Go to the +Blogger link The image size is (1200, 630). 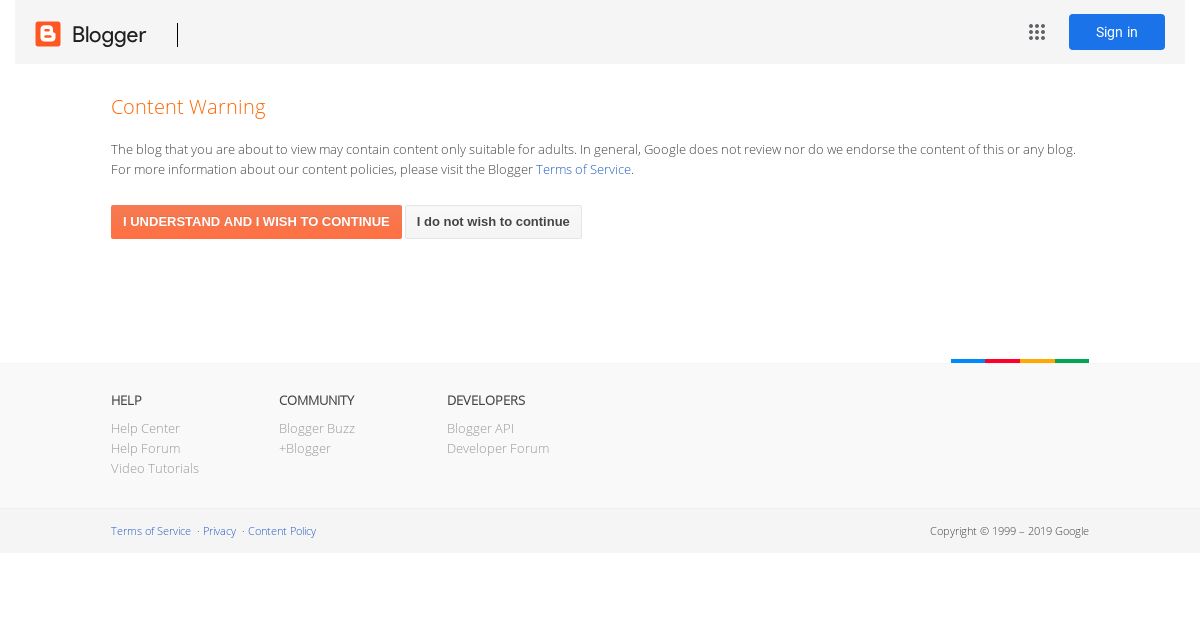pos(305,448)
